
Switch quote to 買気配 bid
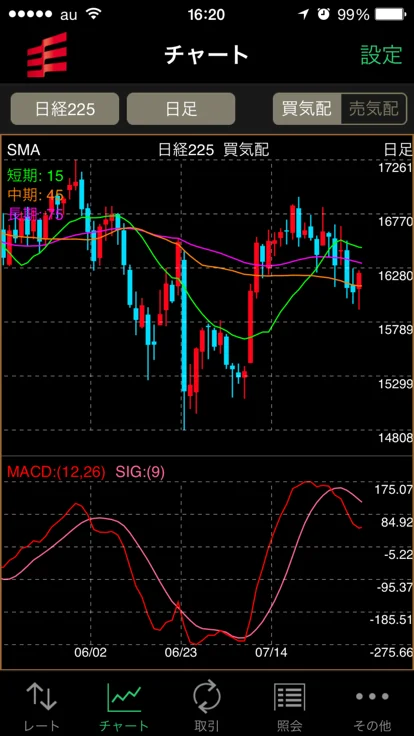307,109
